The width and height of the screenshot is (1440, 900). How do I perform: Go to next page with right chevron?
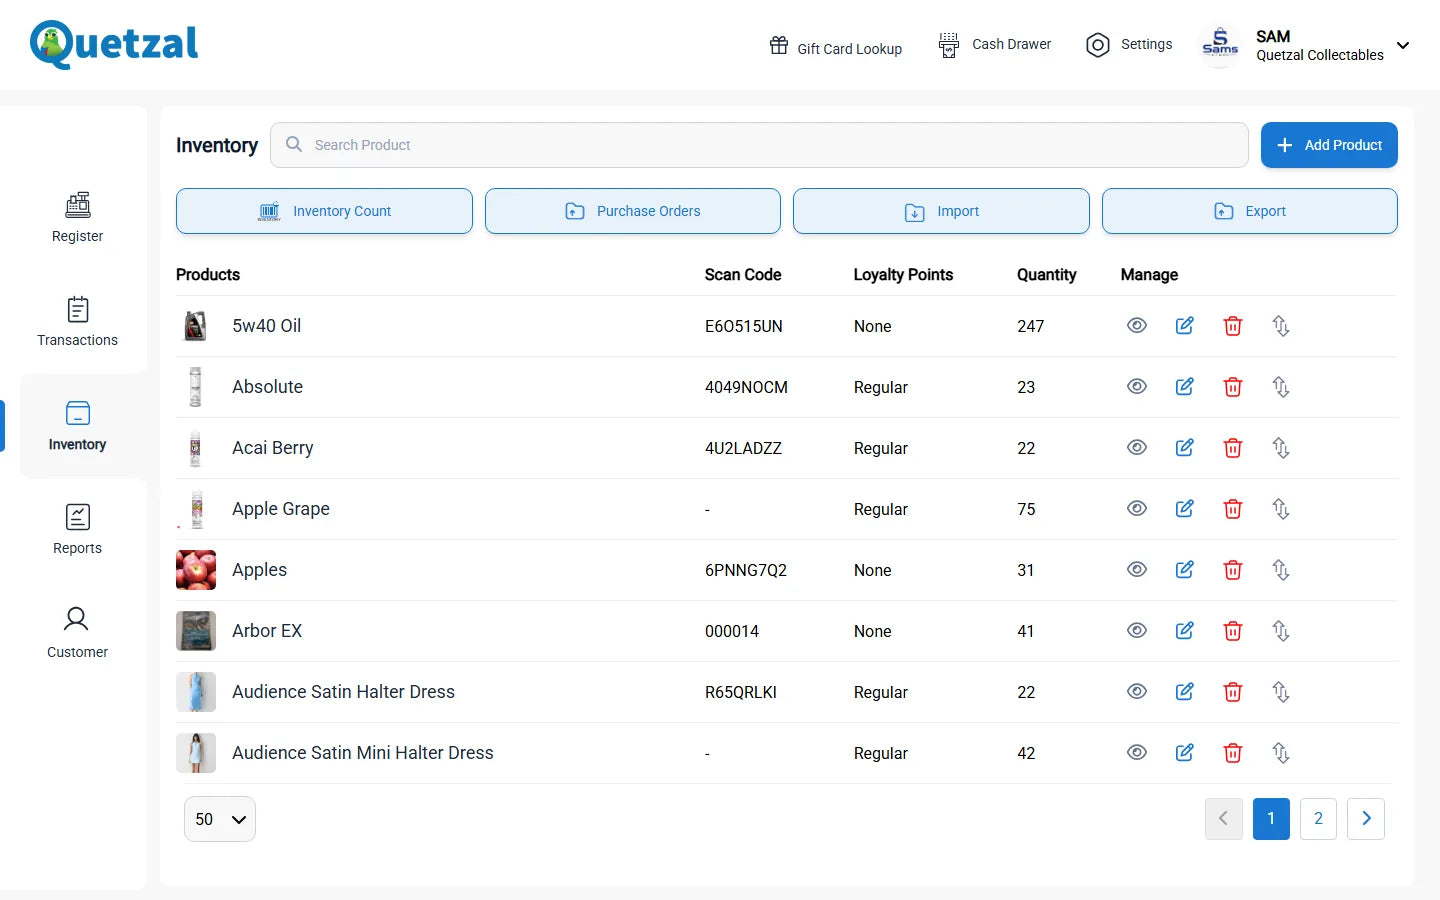pos(1366,819)
